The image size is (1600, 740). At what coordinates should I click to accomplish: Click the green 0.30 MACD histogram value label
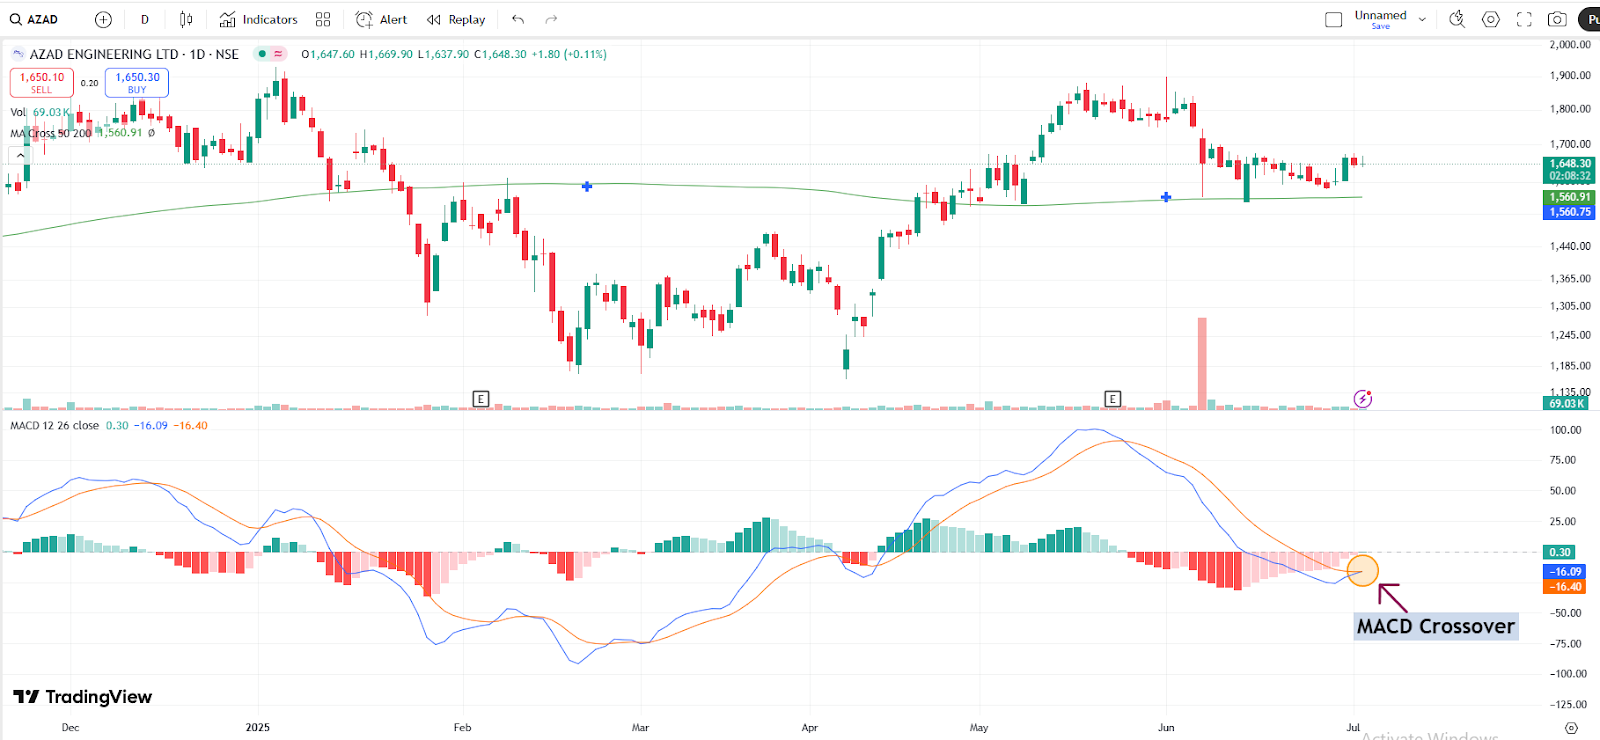[1560, 552]
